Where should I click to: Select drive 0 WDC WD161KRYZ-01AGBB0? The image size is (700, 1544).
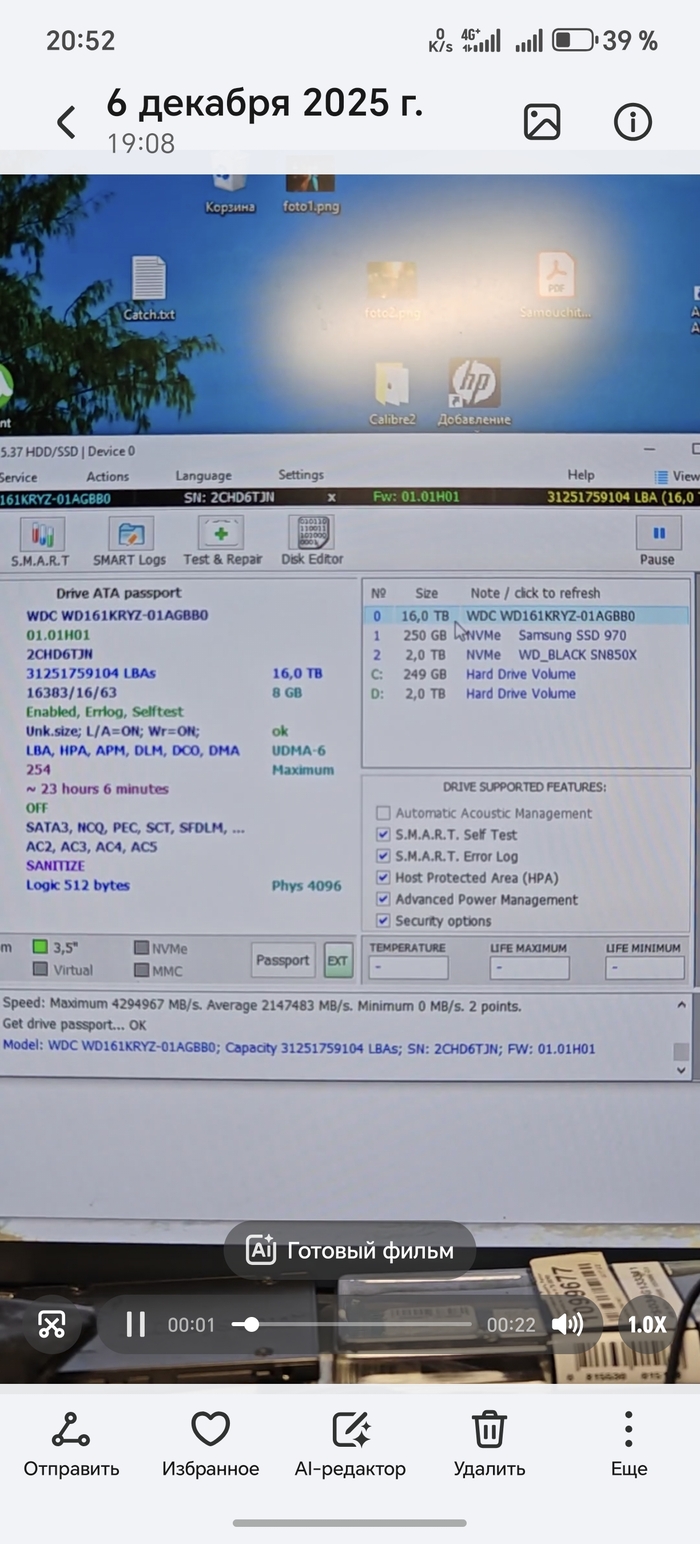tap(525, 616)
